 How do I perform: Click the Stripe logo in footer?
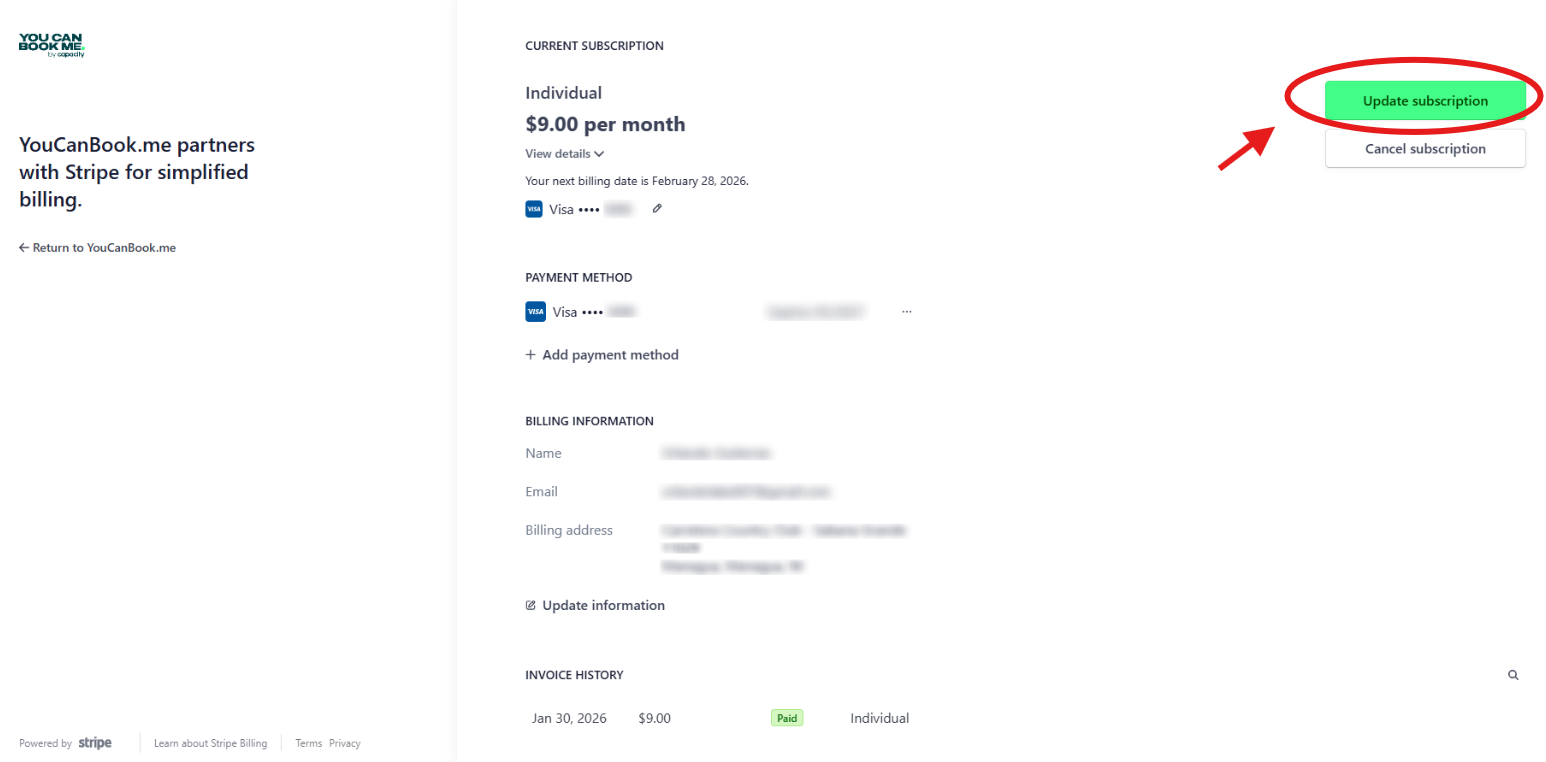[95, 743]
